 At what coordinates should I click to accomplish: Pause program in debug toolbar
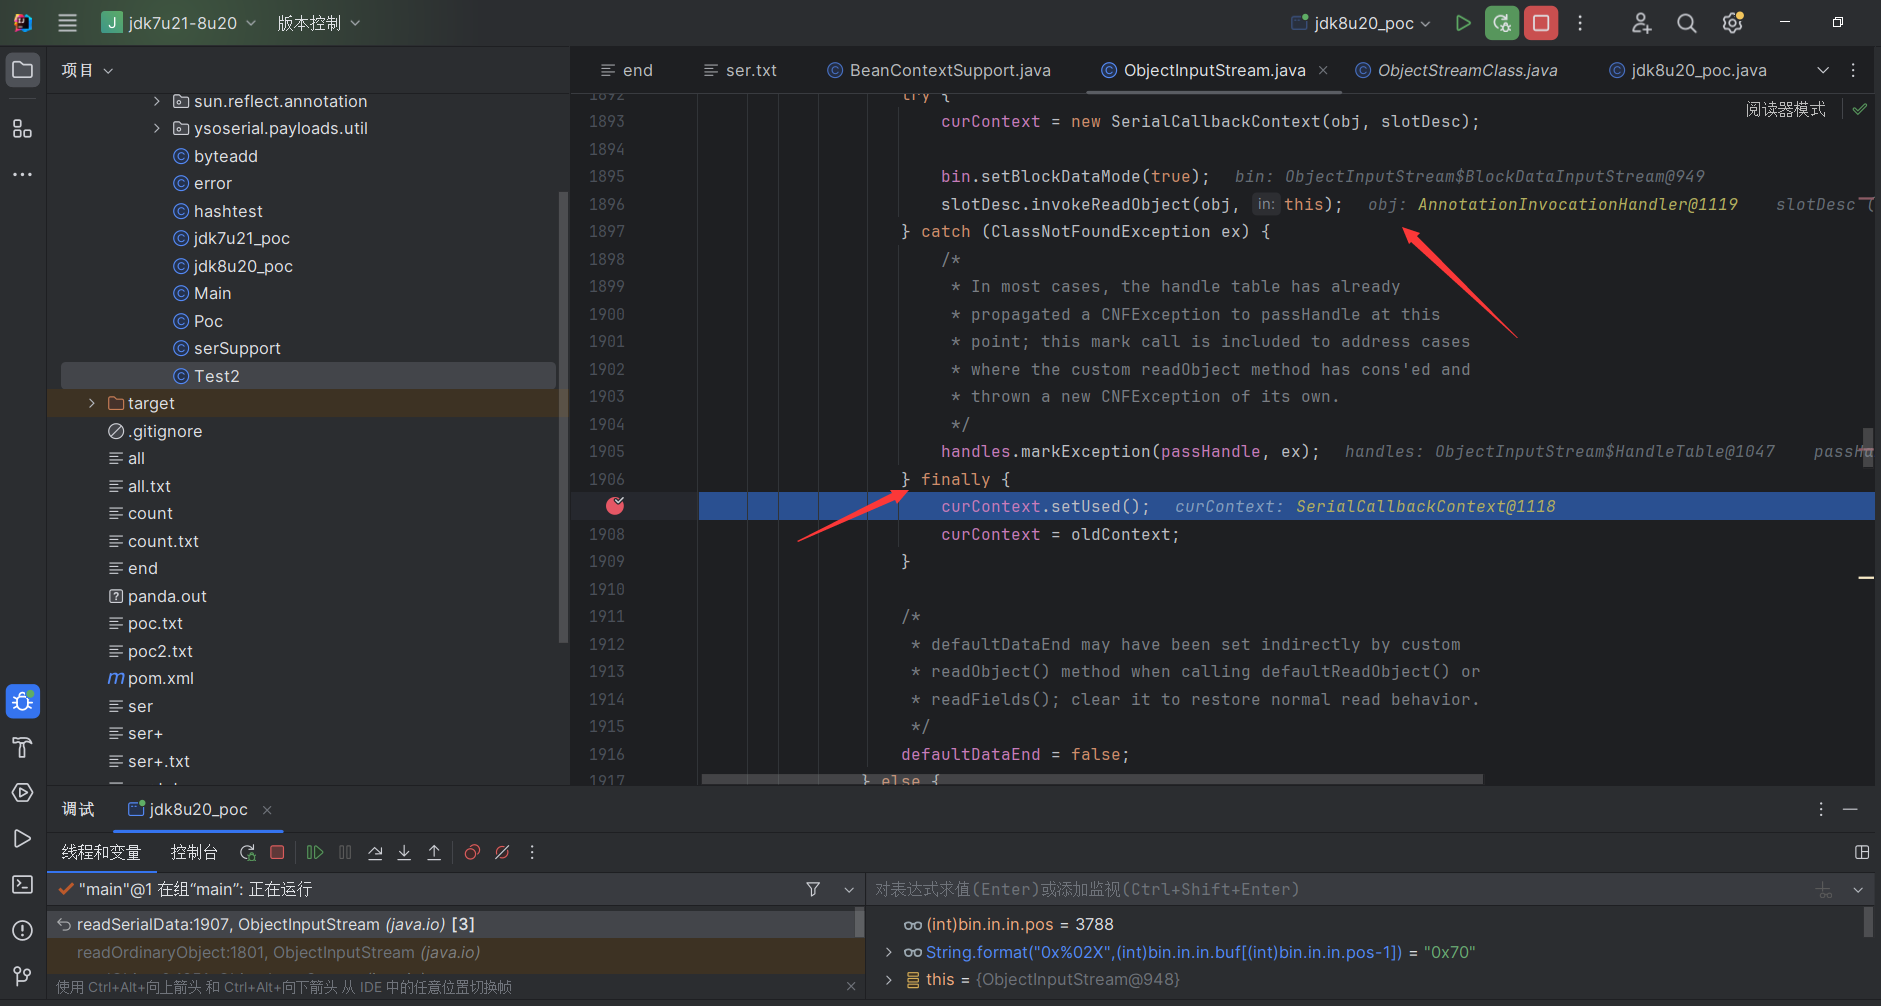coord(345,852)
